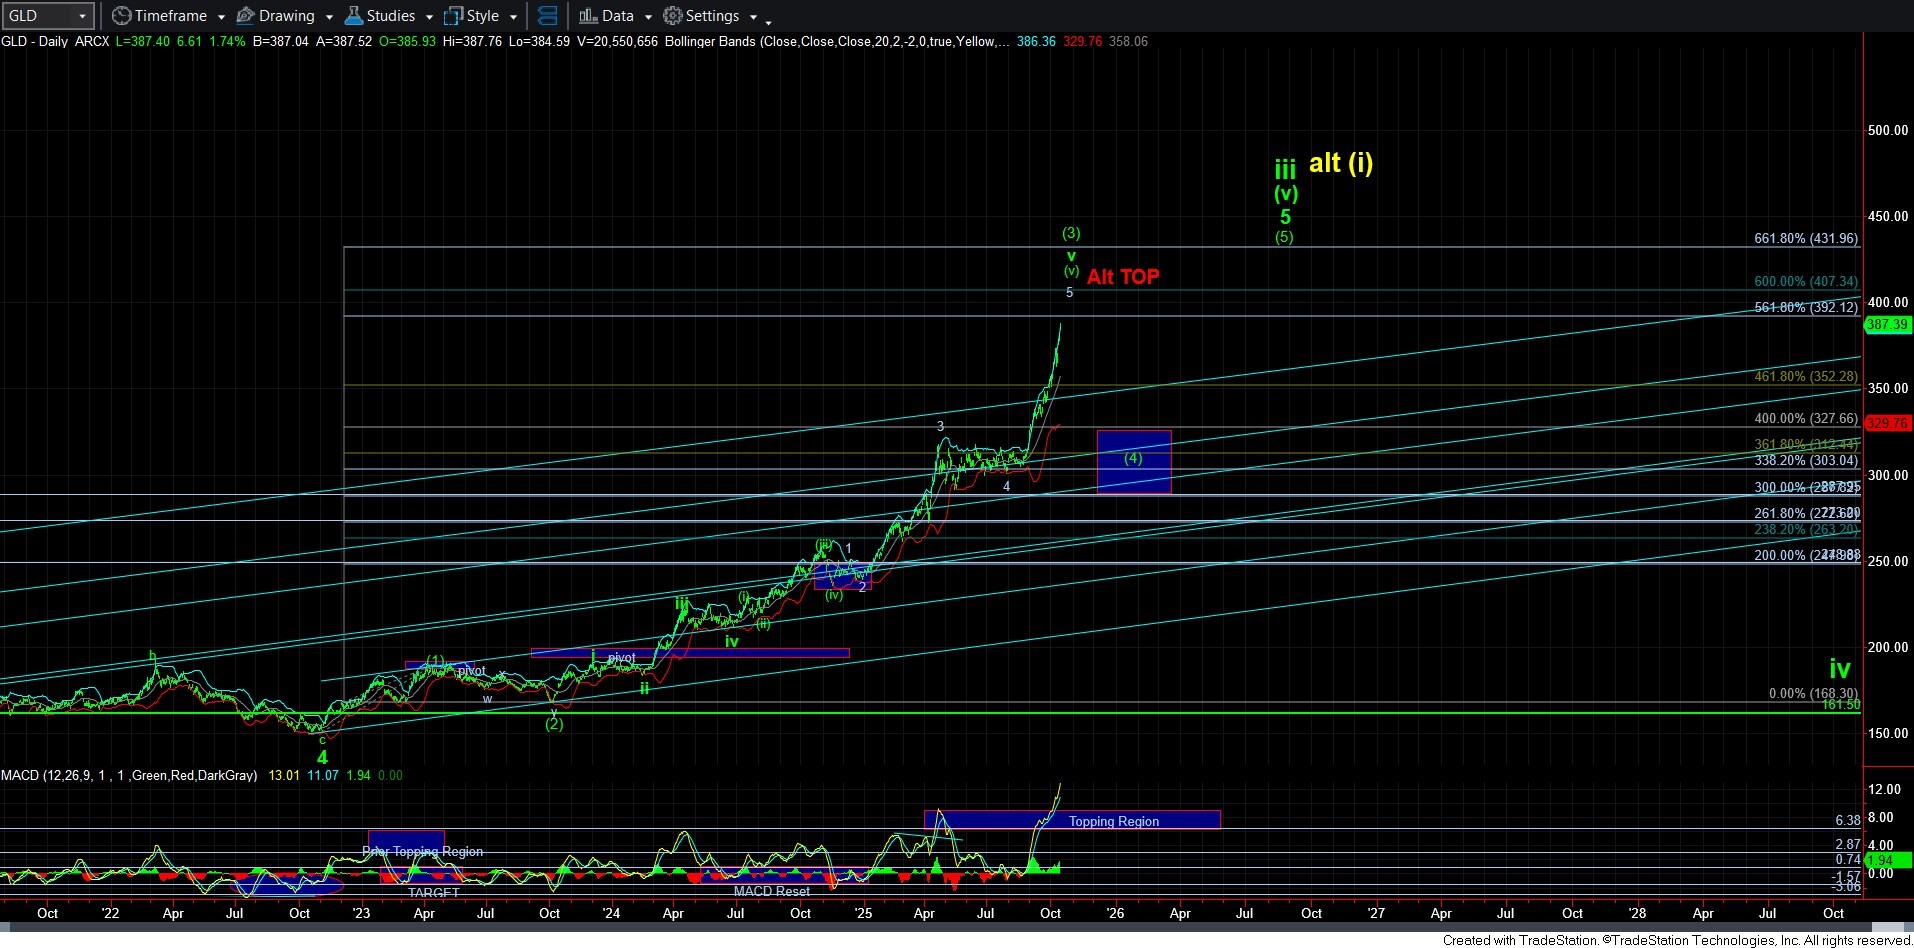This screenshot has height=948, width=1914.
Task: Expand the GLD symbol dropdown arrow
Action: pyautogui.click(x=82, y=16)
